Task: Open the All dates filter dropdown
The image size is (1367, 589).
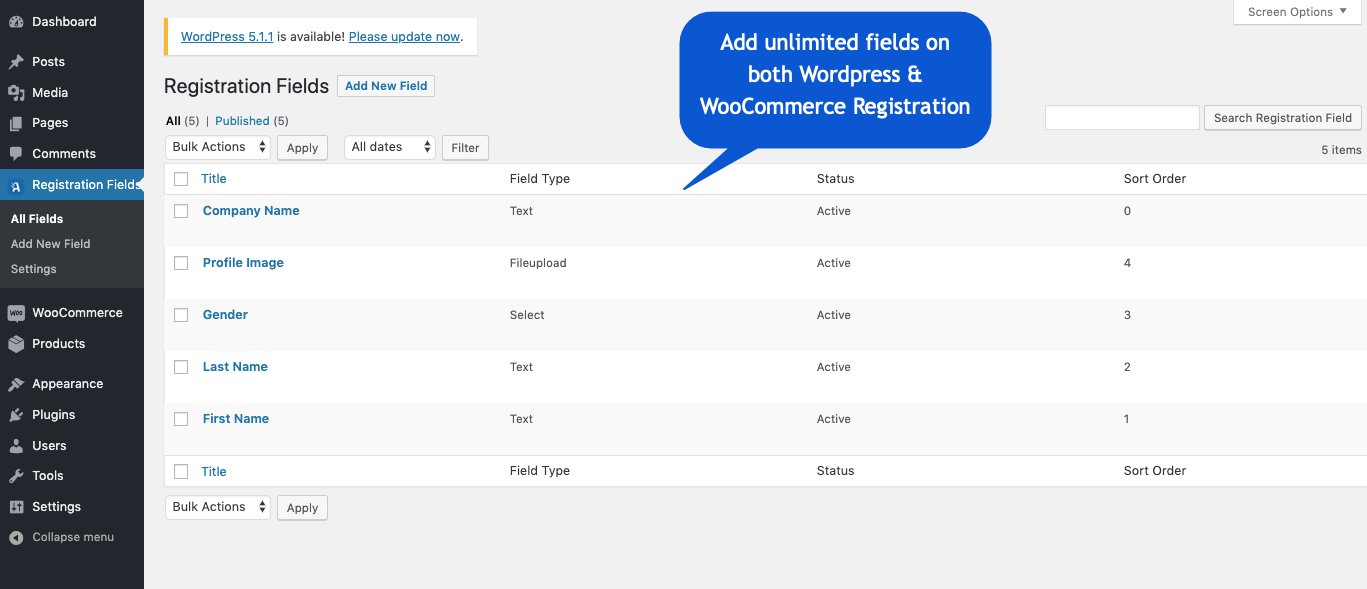Action: tap(390, 146)
